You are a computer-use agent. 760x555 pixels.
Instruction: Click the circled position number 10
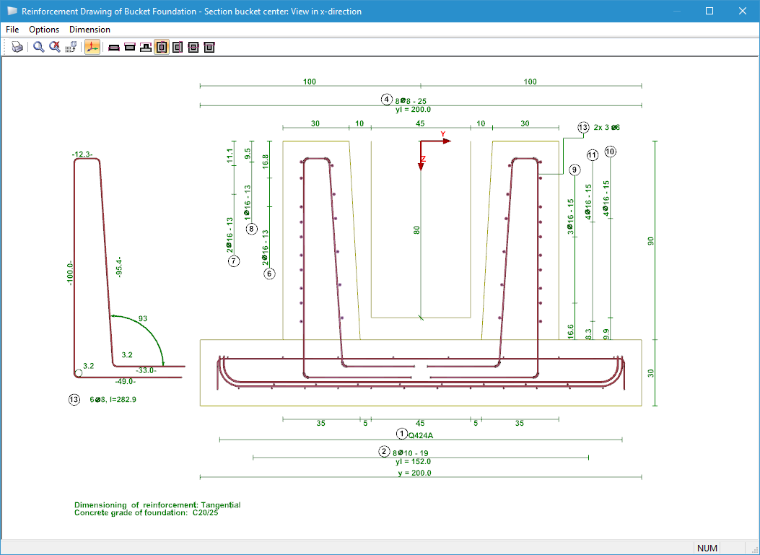610,152
